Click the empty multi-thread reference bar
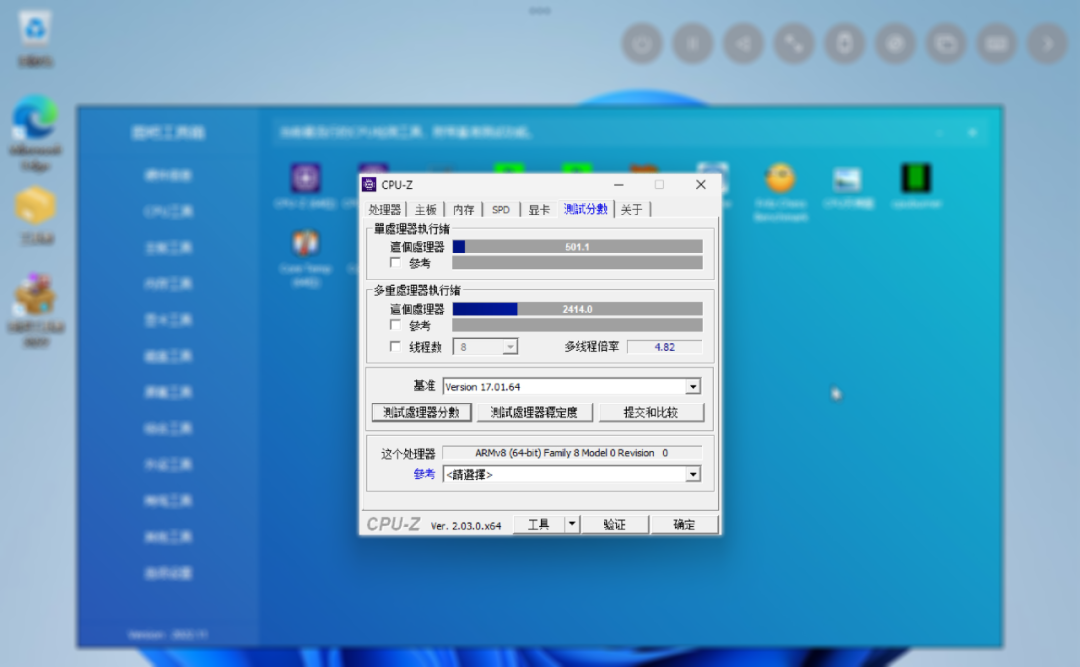 coord(577,325)
